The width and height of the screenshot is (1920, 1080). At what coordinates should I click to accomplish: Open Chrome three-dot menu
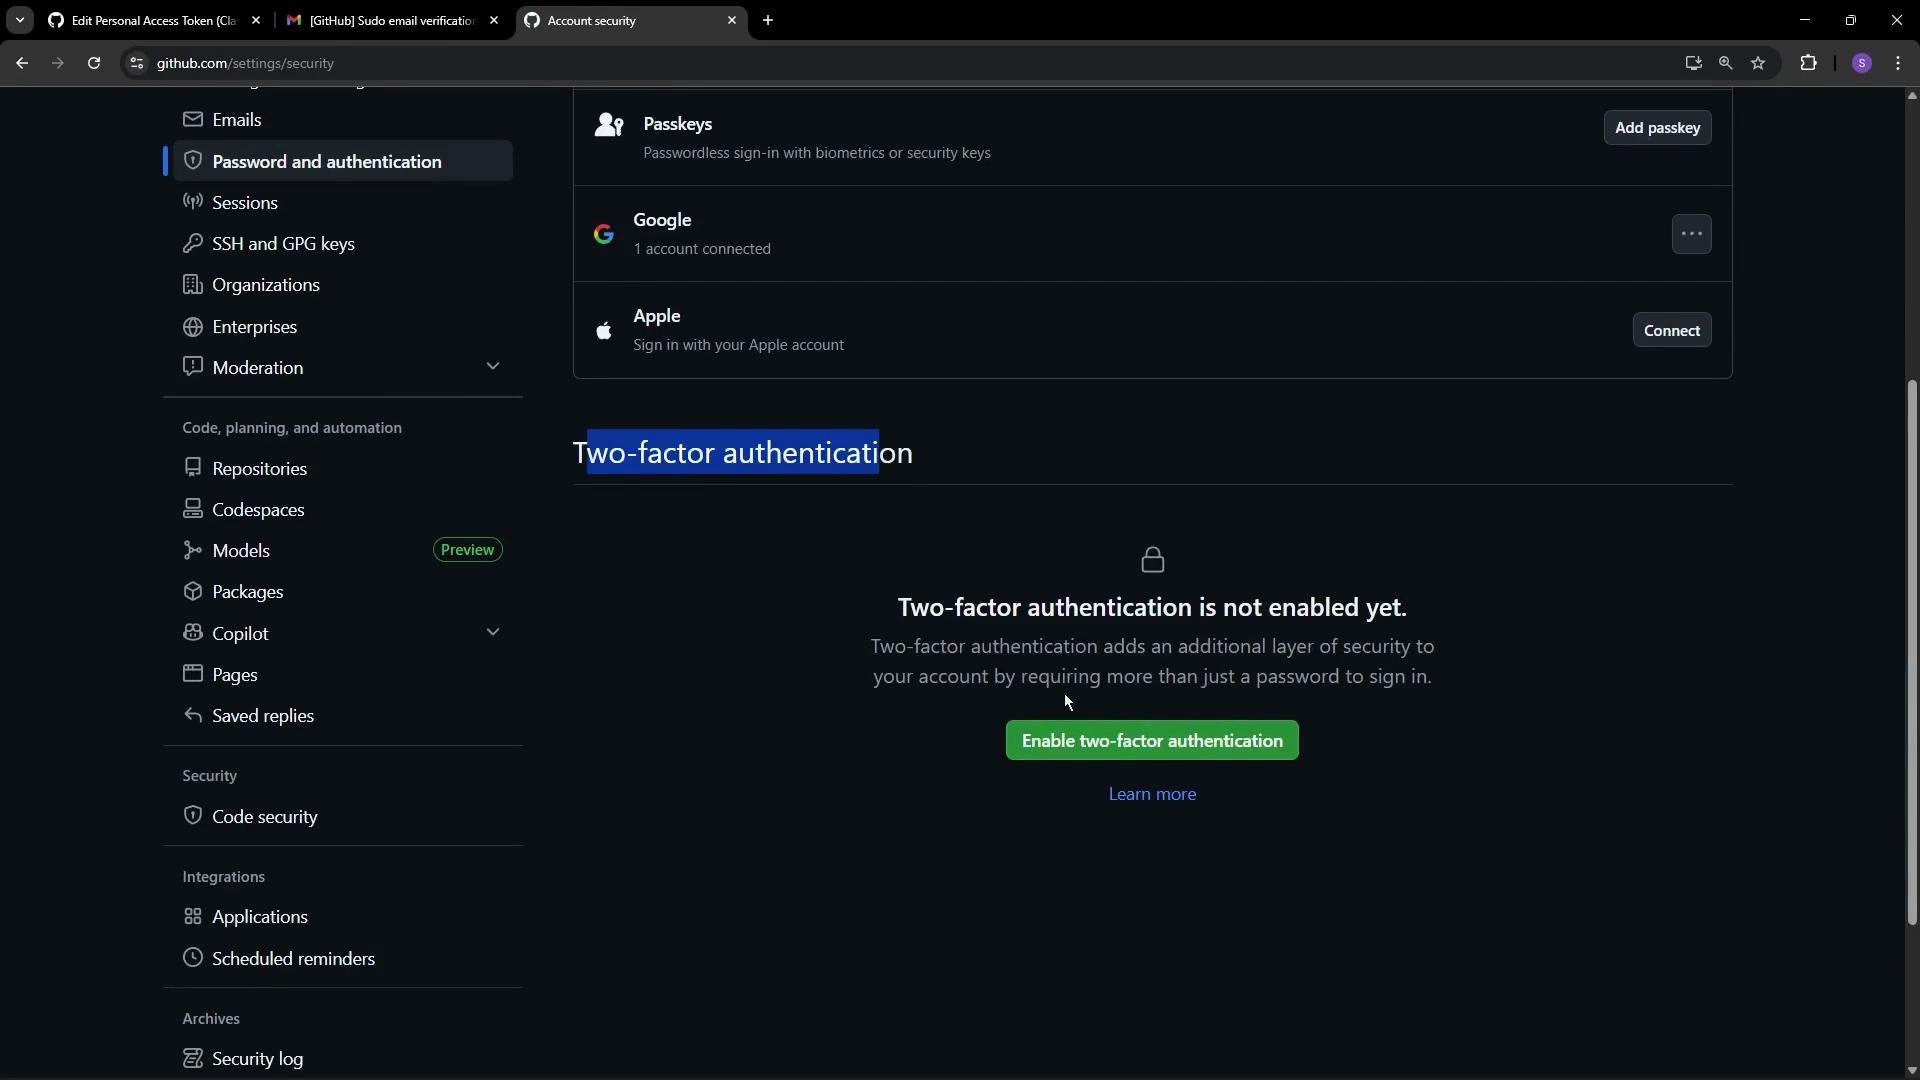coord(1898,63)
